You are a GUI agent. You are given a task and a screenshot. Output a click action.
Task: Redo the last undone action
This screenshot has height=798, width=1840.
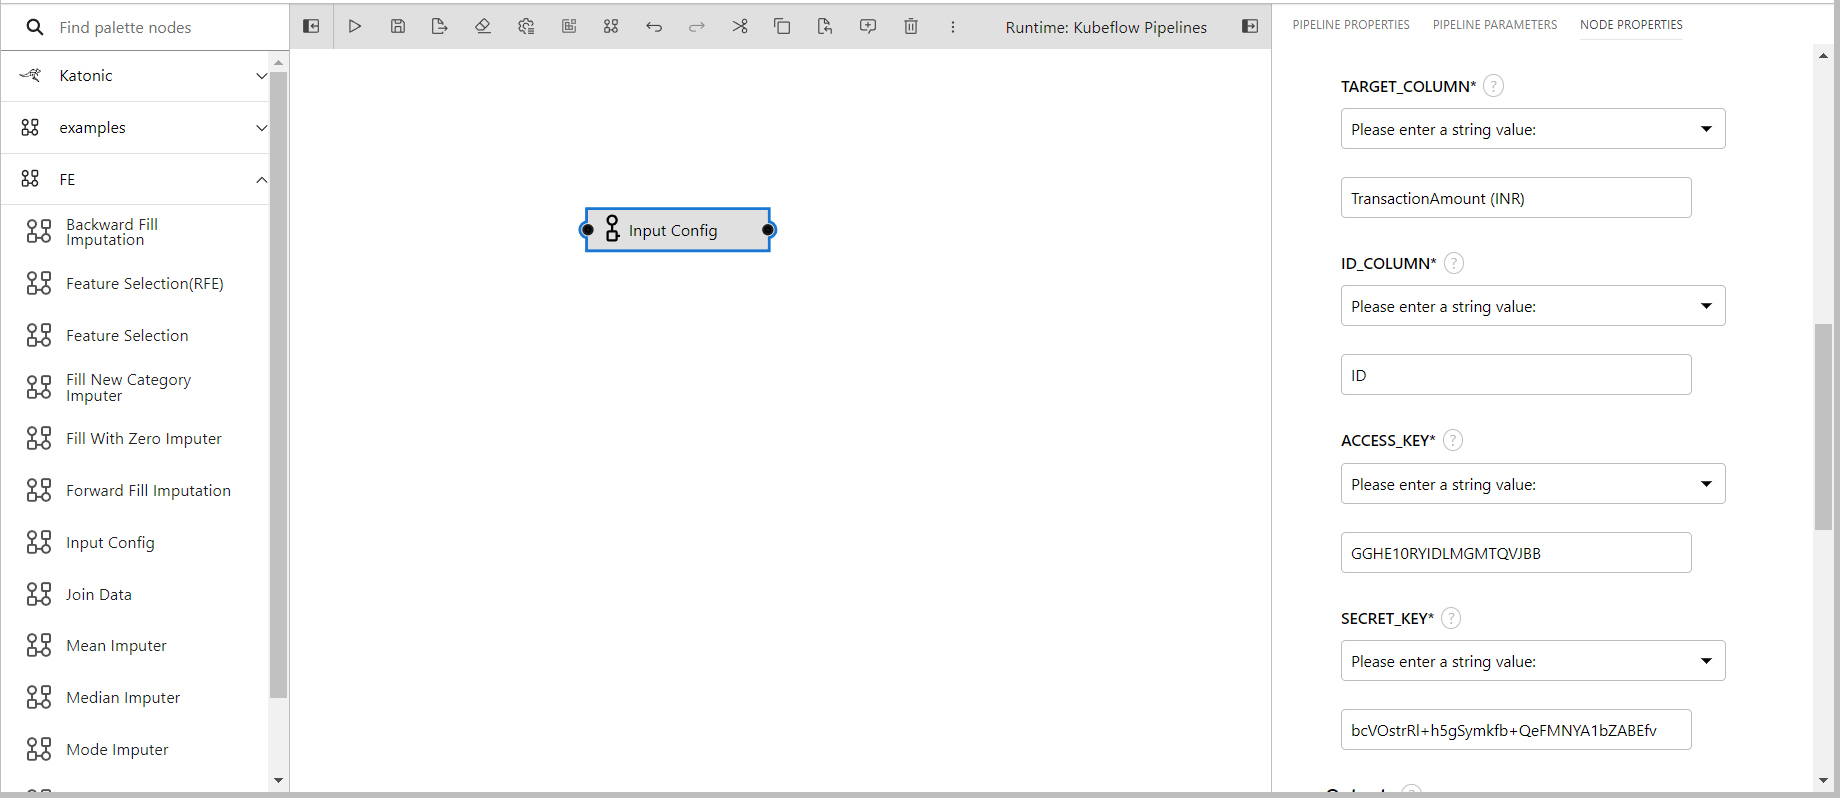697,27
